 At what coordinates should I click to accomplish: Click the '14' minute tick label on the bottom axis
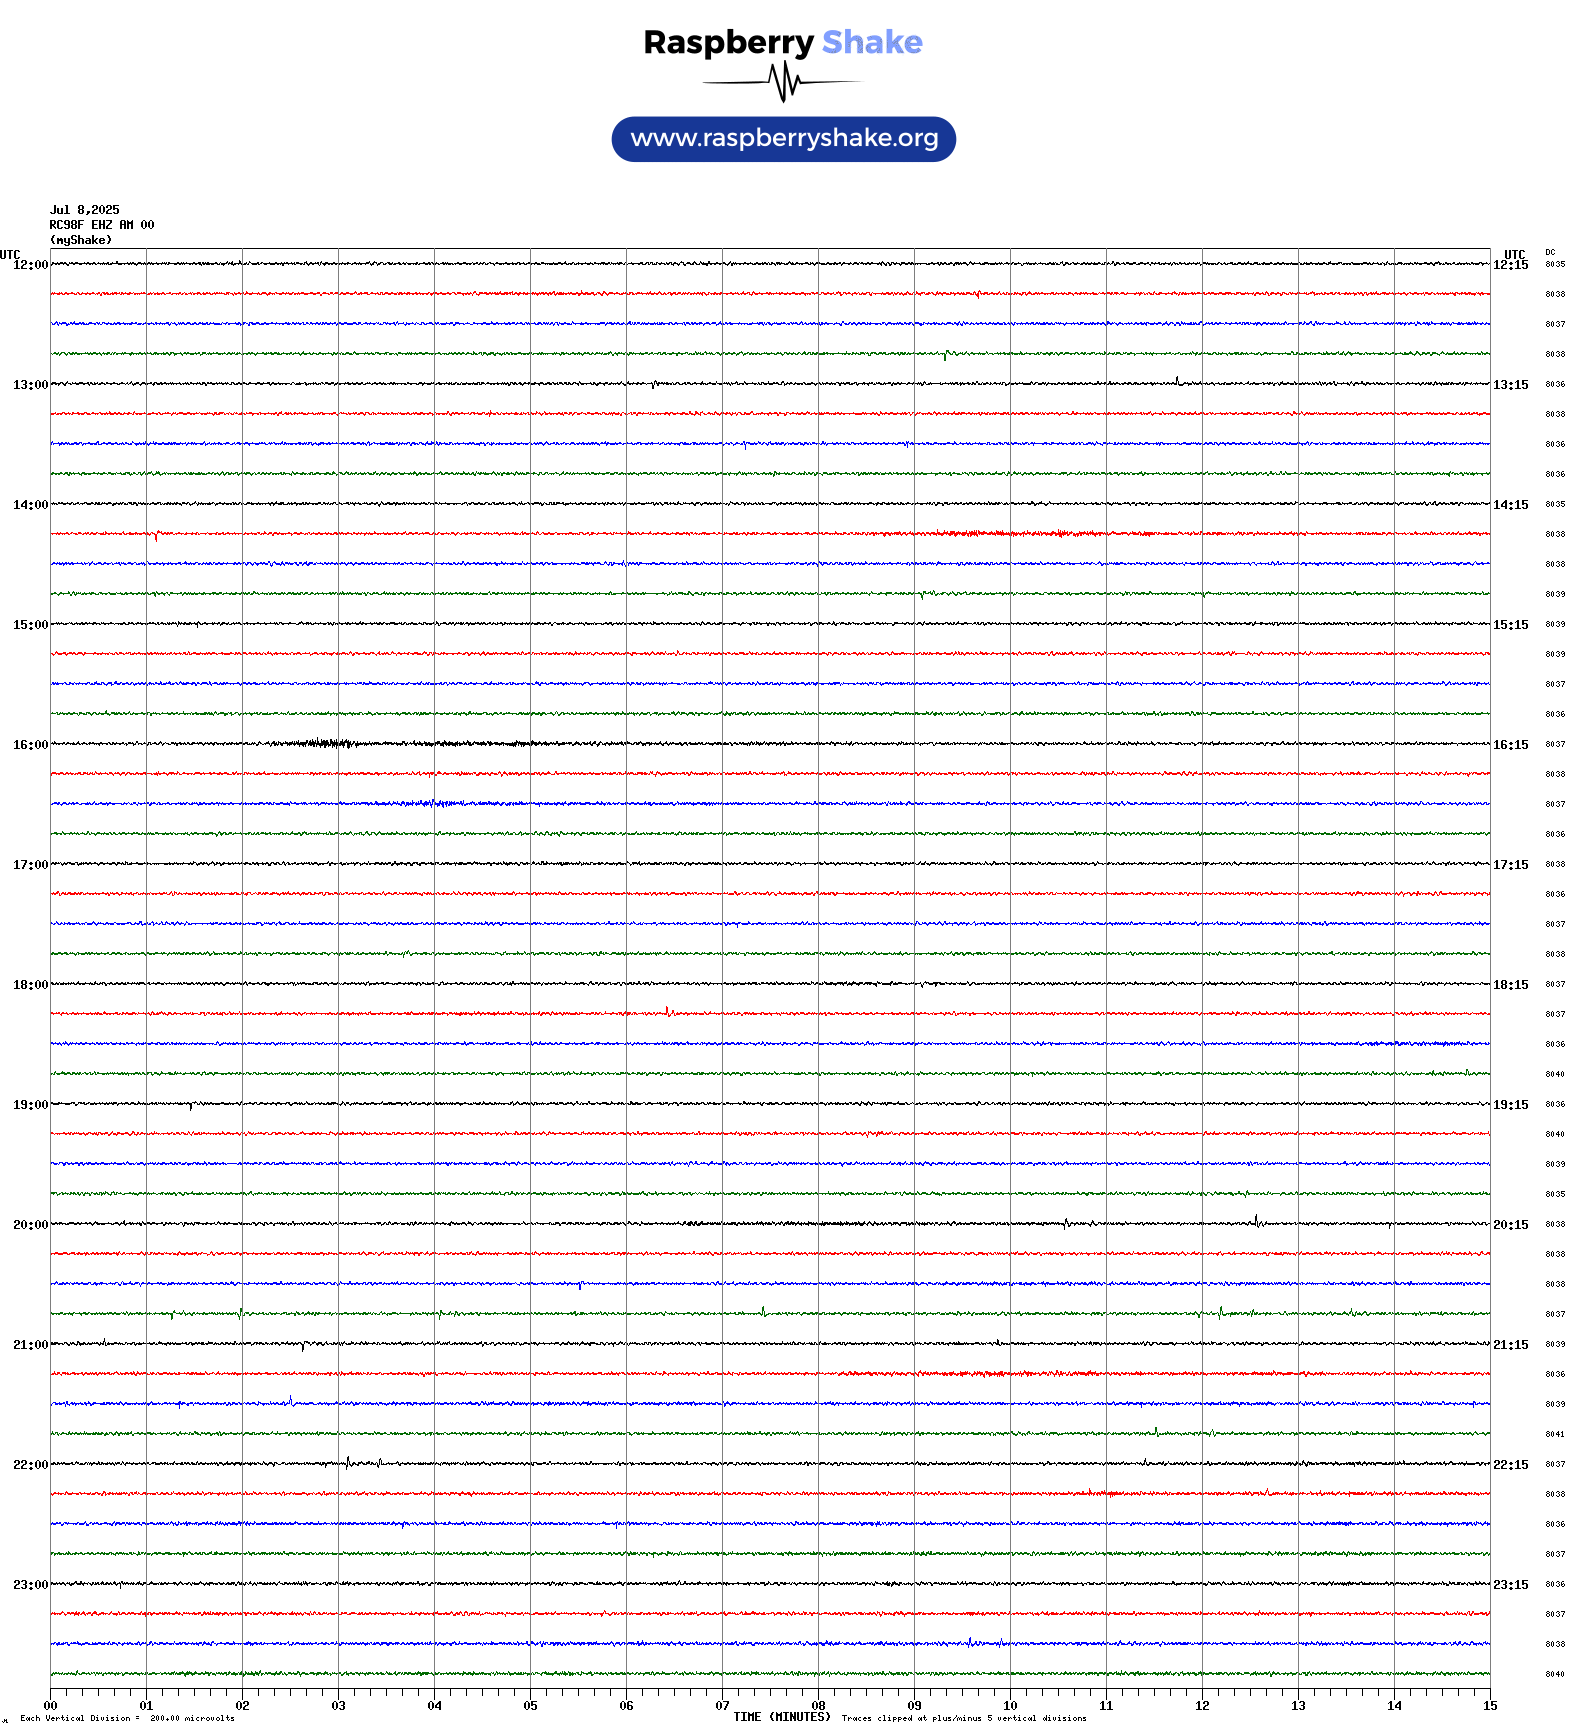1394,1706
